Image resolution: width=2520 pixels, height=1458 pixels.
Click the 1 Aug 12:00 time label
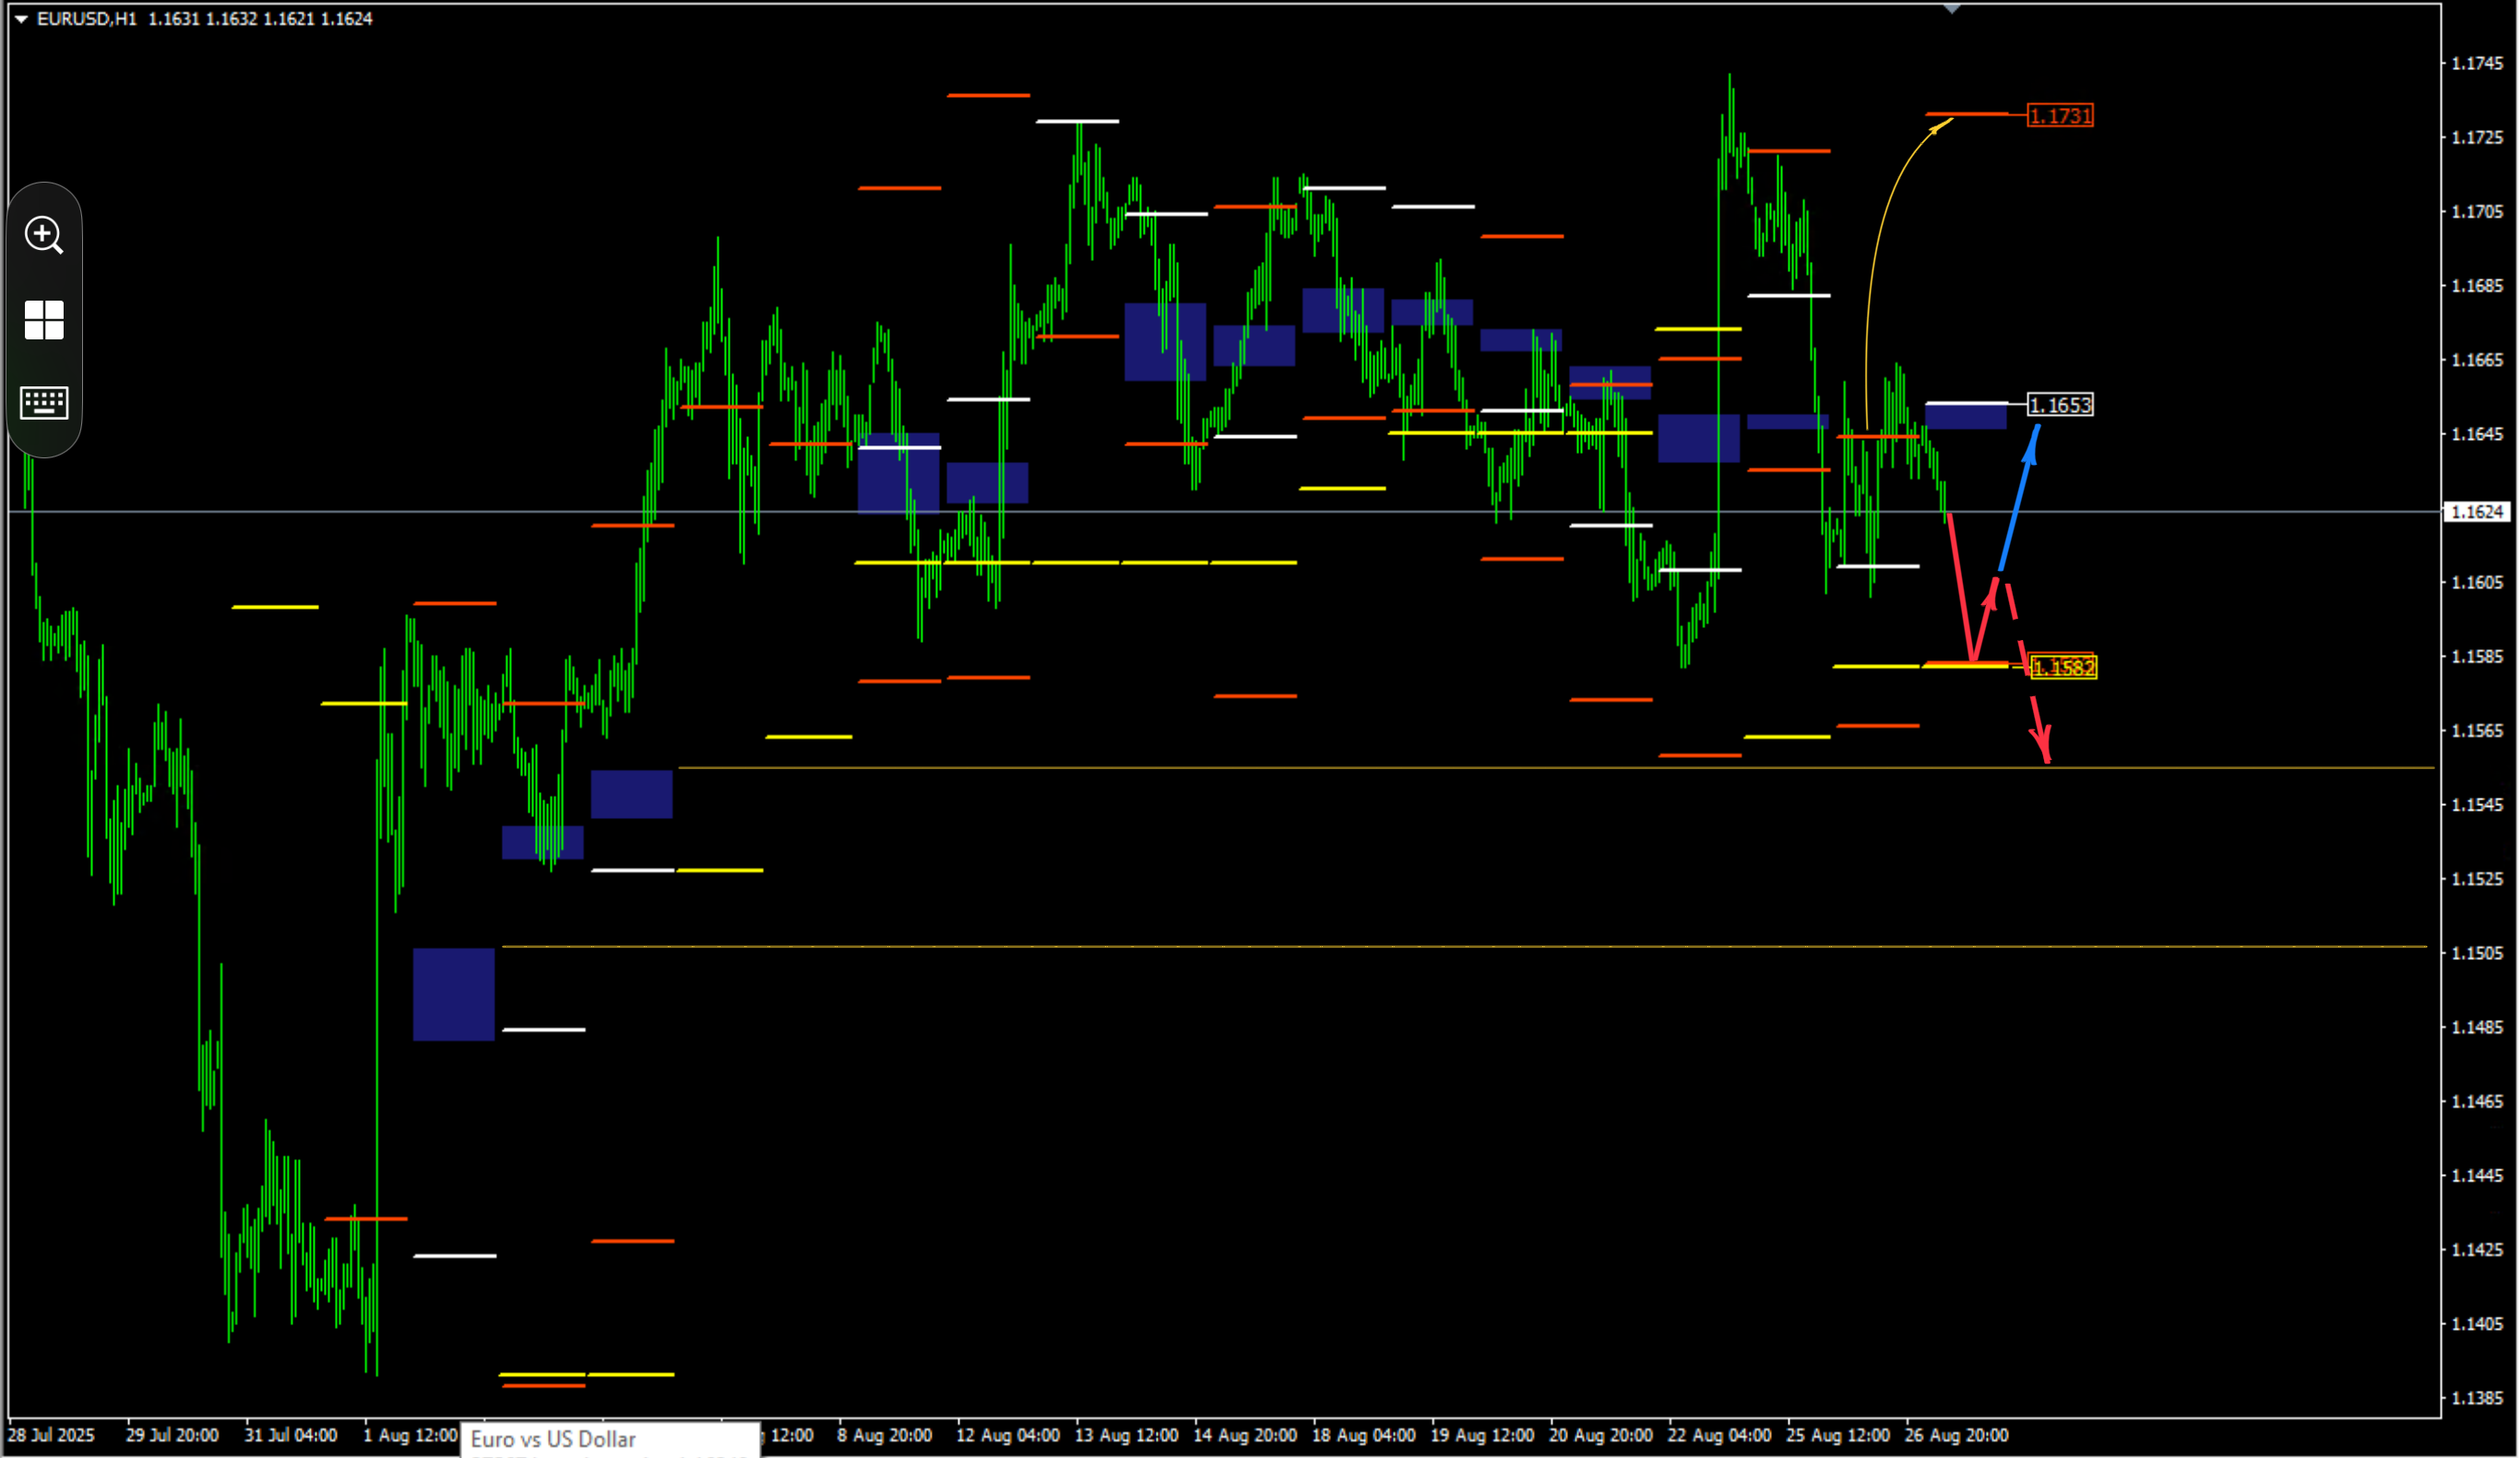coord(410,1435)
